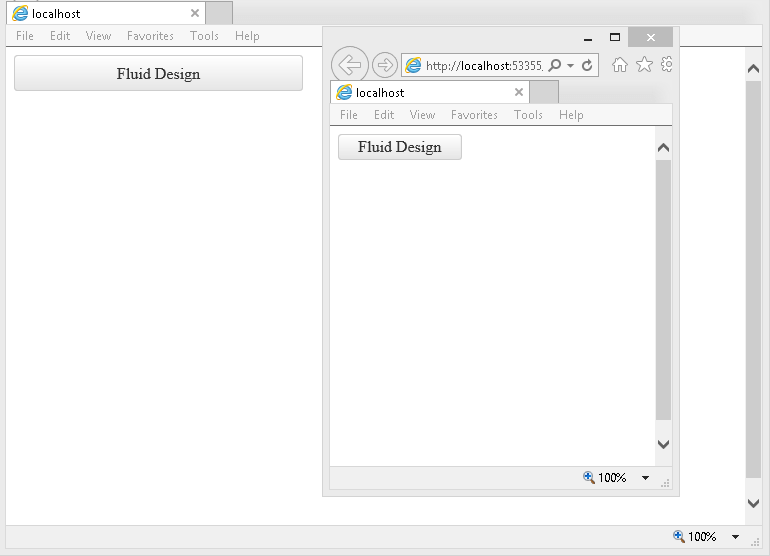This screenshot has height=556, width=770.
Task: Open the View menu in the large window
Action: click(98, 36)
